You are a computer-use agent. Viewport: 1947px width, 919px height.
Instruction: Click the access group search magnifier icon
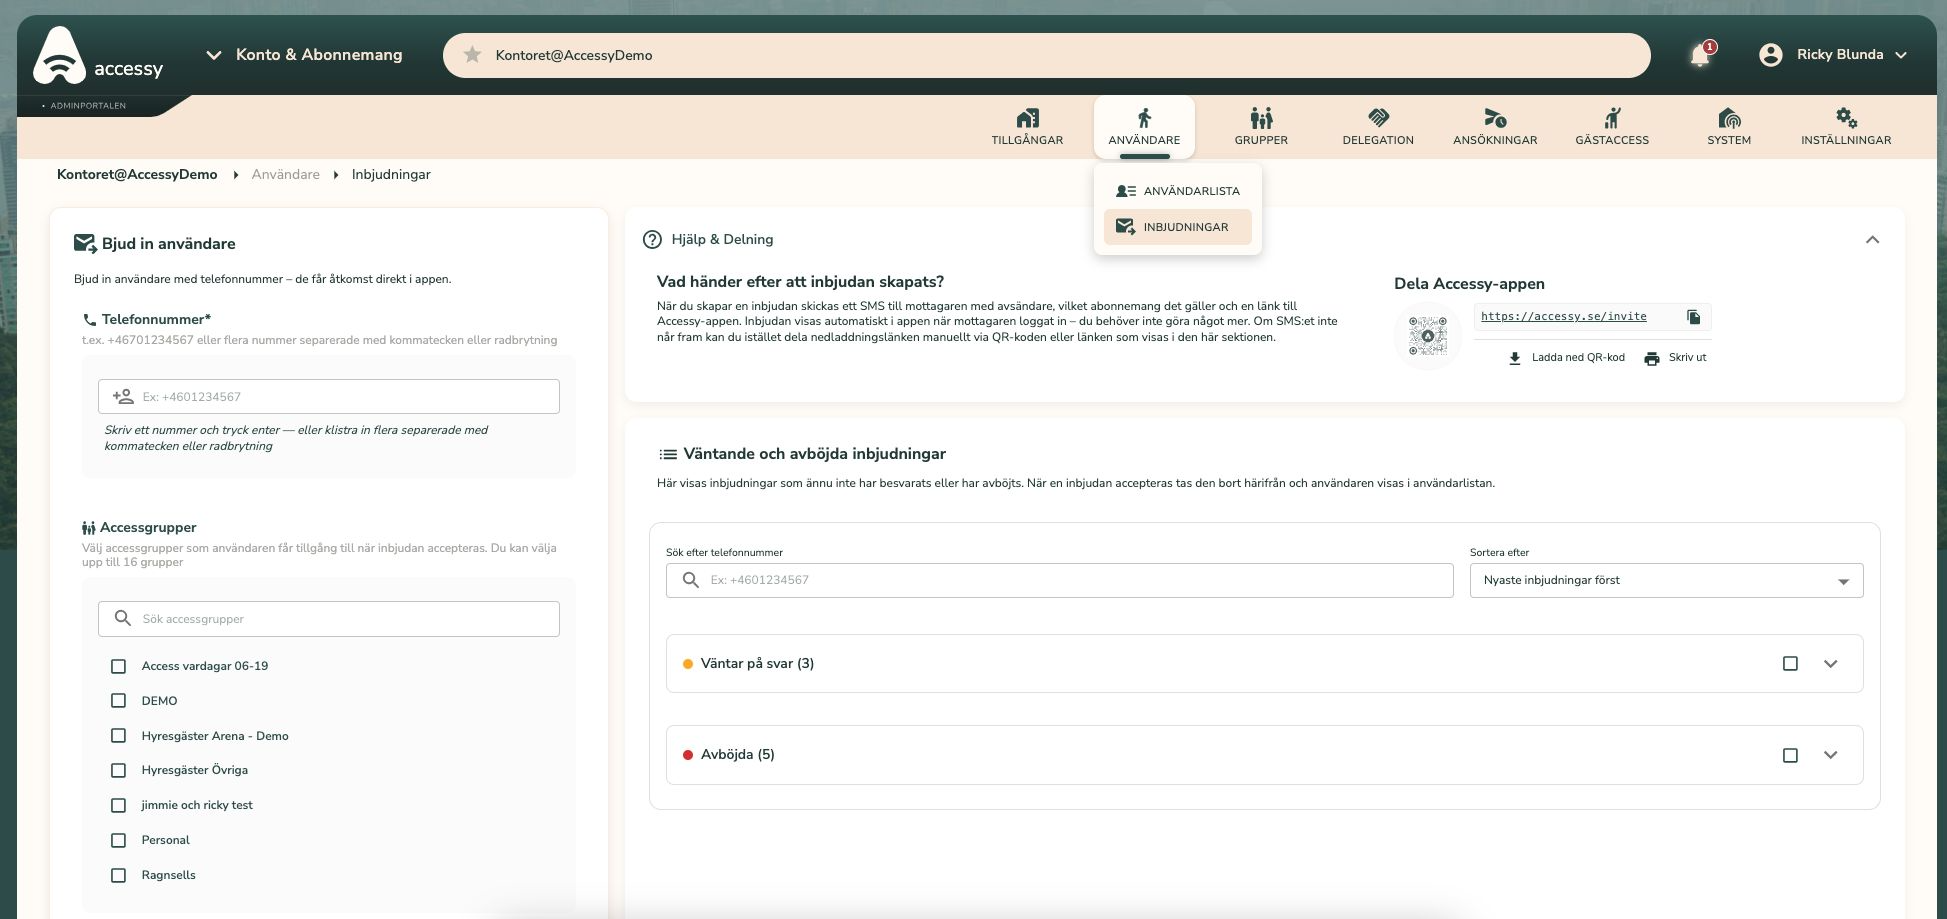coord(123,619)
